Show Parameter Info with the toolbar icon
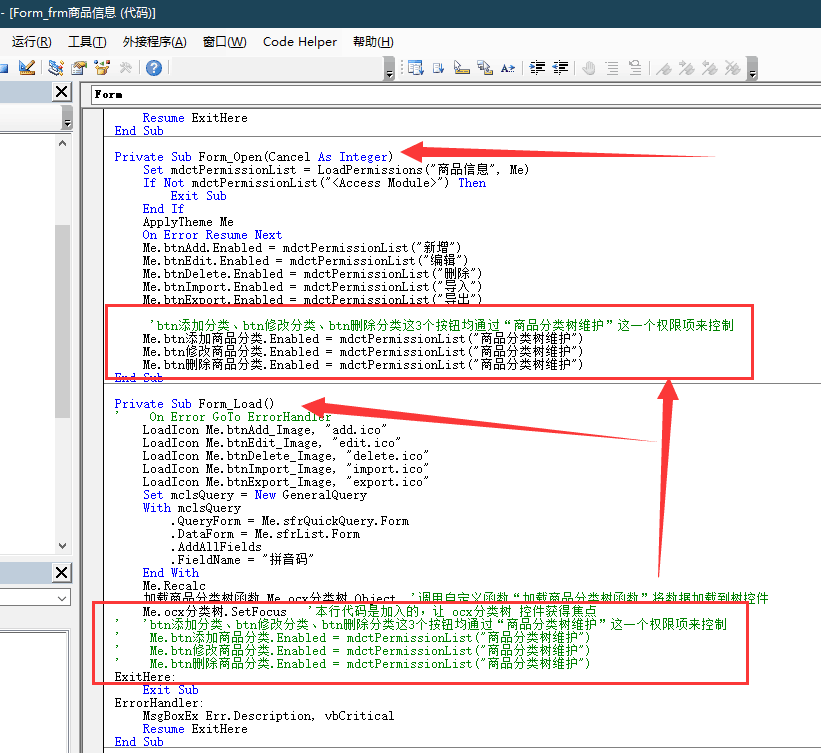821x753 pixels. point(485,68)
